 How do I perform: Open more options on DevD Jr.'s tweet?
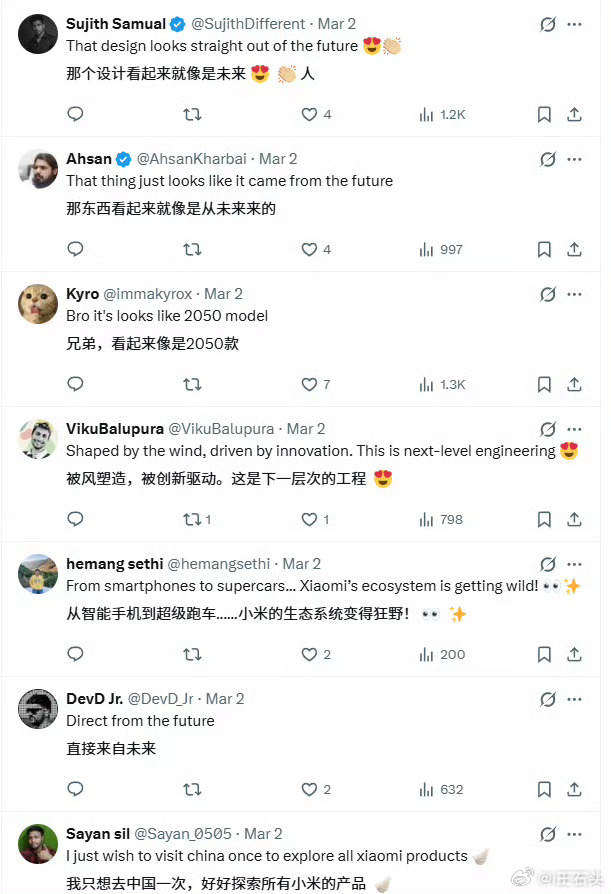(x=575, y=698)
